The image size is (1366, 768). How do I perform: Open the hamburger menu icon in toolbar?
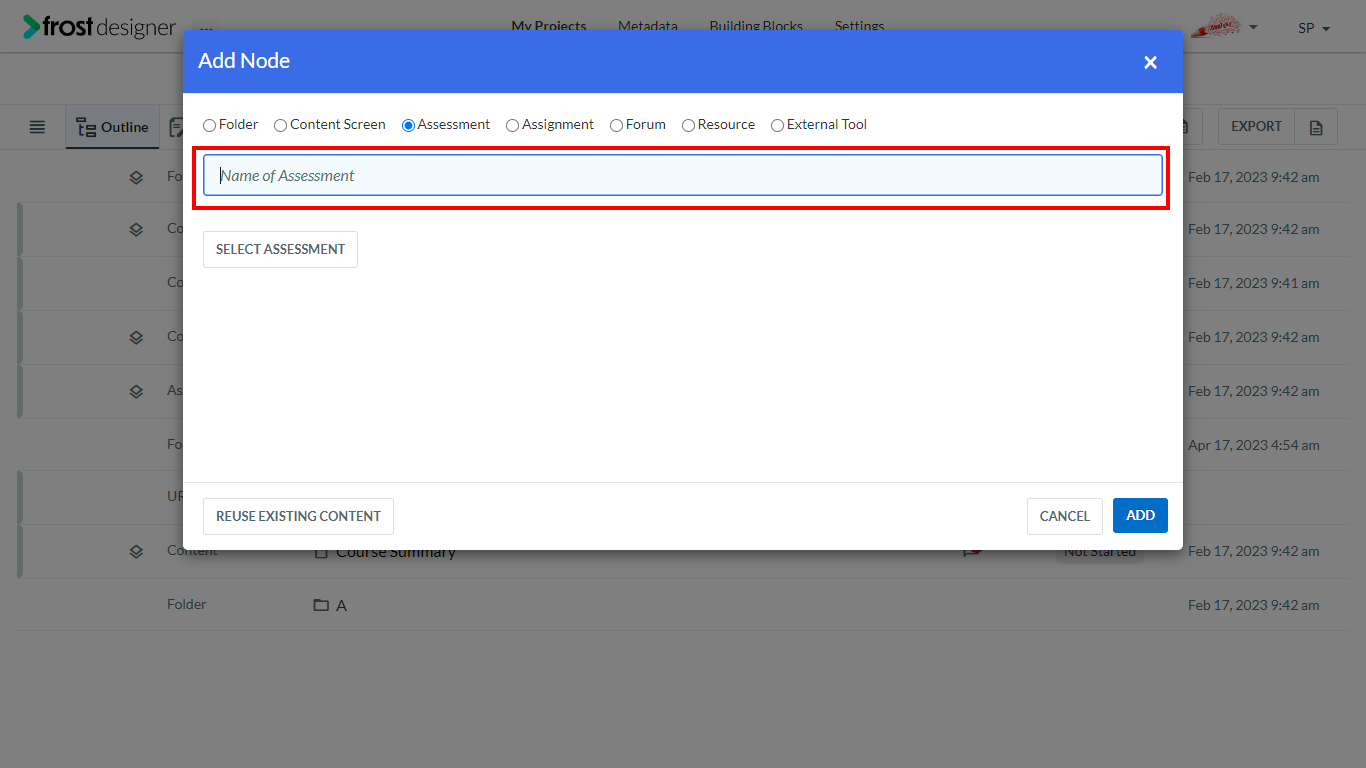(x=37, y=127)
